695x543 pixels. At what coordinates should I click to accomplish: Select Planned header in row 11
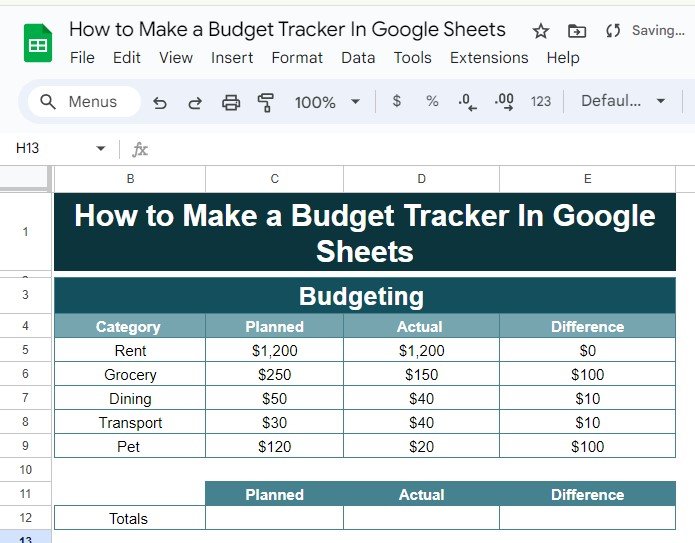[274, 494]
